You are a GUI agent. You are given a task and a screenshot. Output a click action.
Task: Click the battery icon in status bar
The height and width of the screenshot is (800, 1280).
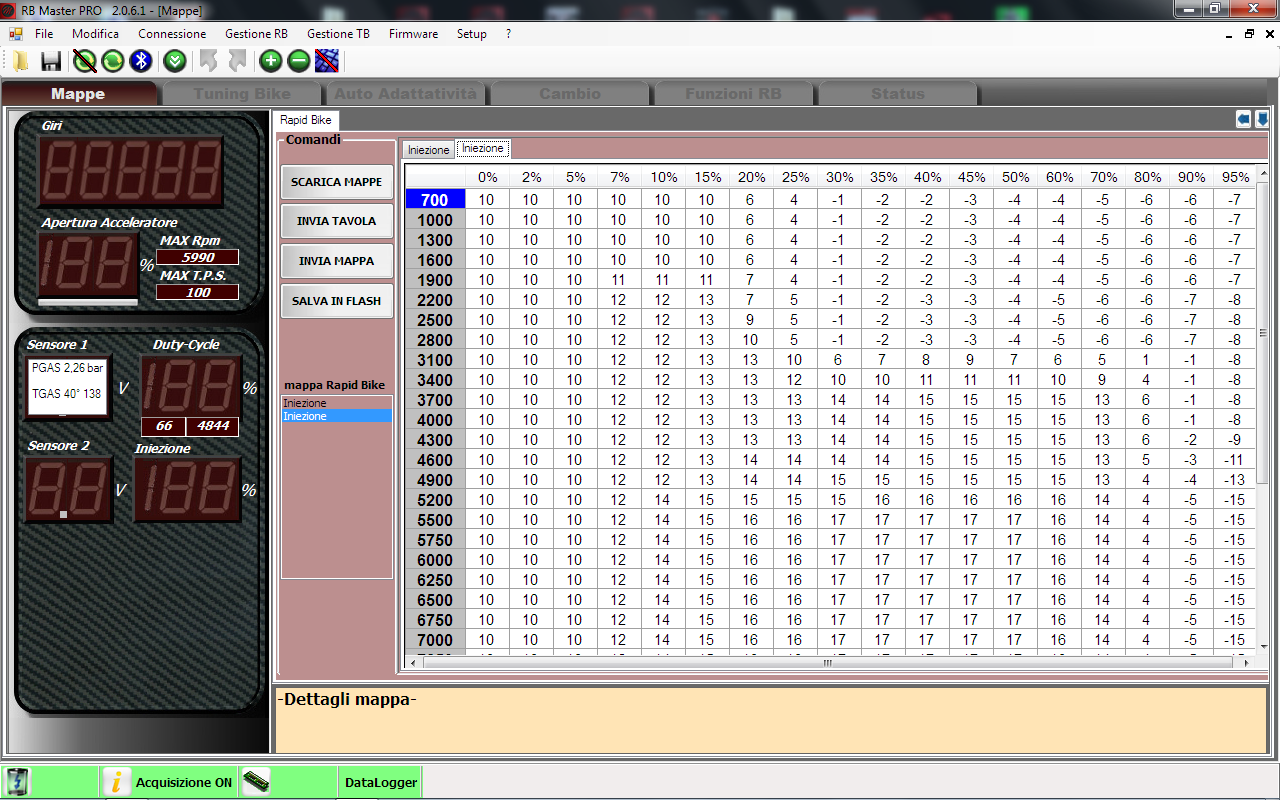(x=18, y=782)
